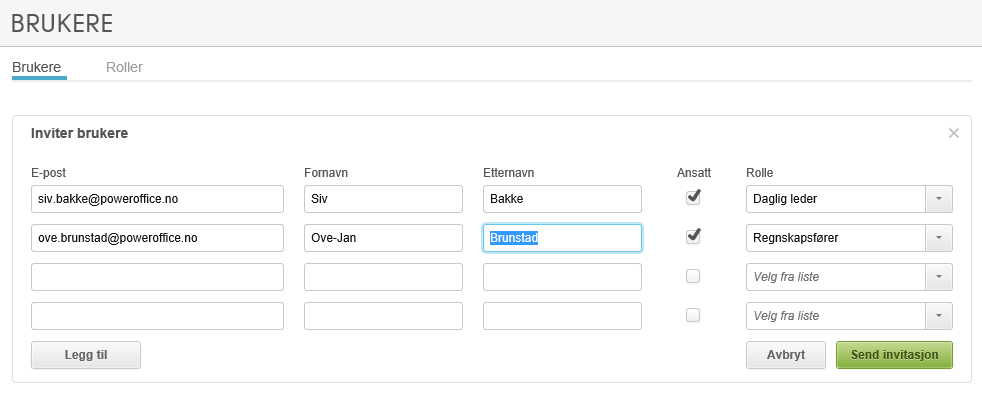Uncheck Ansatt for Ove-Jan Brunstad
This screenshot has height=395, width=982.
[x=693, y=237]
